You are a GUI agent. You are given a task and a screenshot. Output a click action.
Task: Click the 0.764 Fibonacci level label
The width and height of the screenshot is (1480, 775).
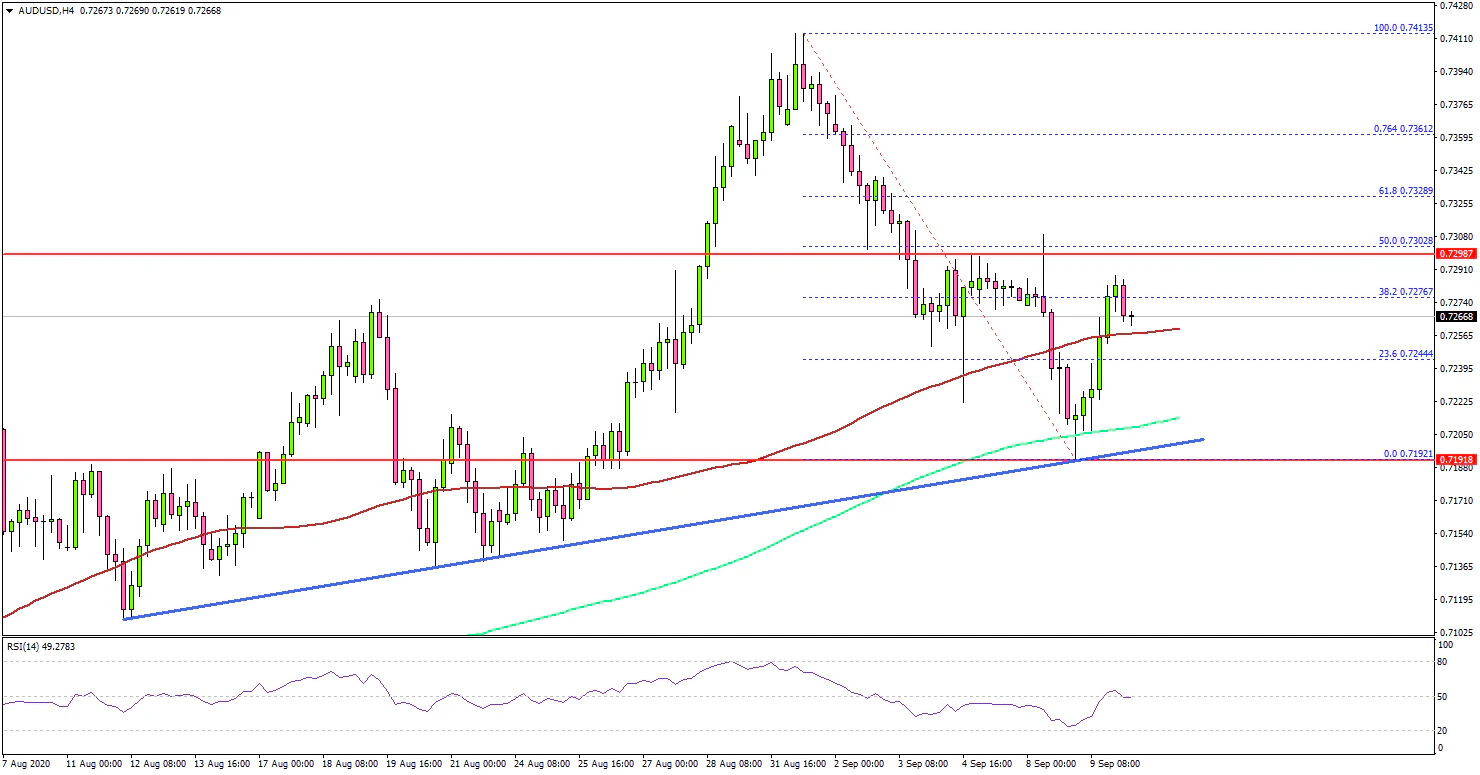(x=1403, y=129)
